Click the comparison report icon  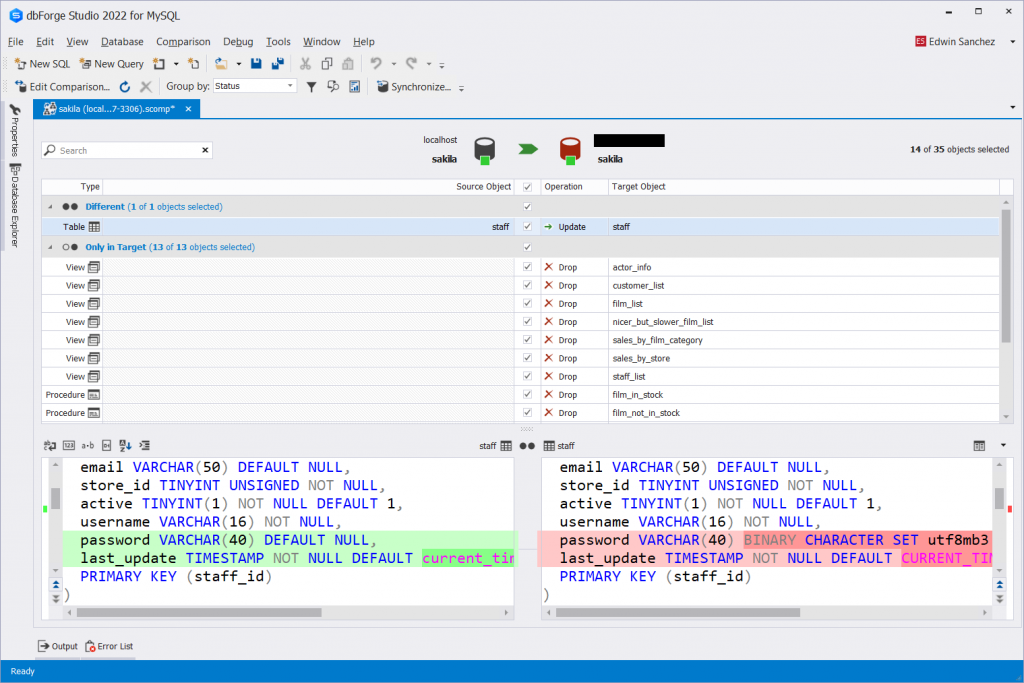pos(355,87)
